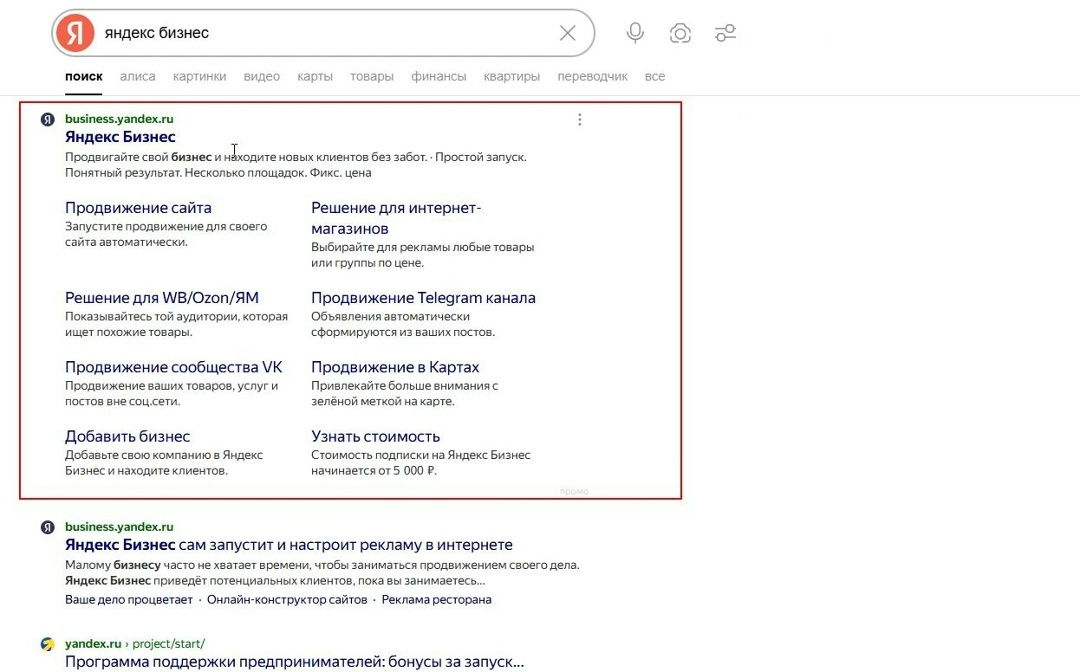Open 'Программа поддержки предпринимателей' result

click(x=294, y=662)
